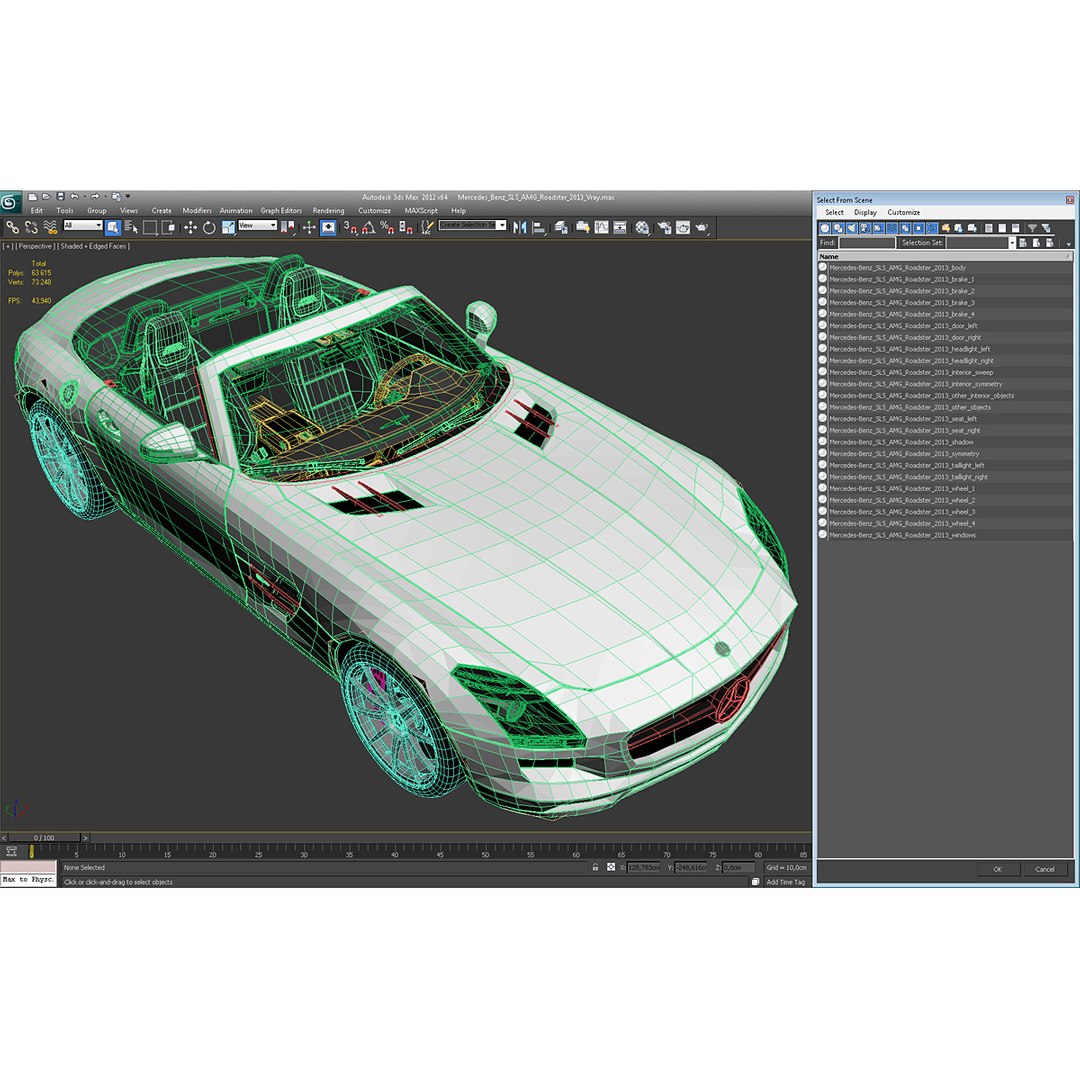The width and height of the screenshot is (1080, 1080).
Task: Activate the Select and Scale tool
Action: pos(228,227)
